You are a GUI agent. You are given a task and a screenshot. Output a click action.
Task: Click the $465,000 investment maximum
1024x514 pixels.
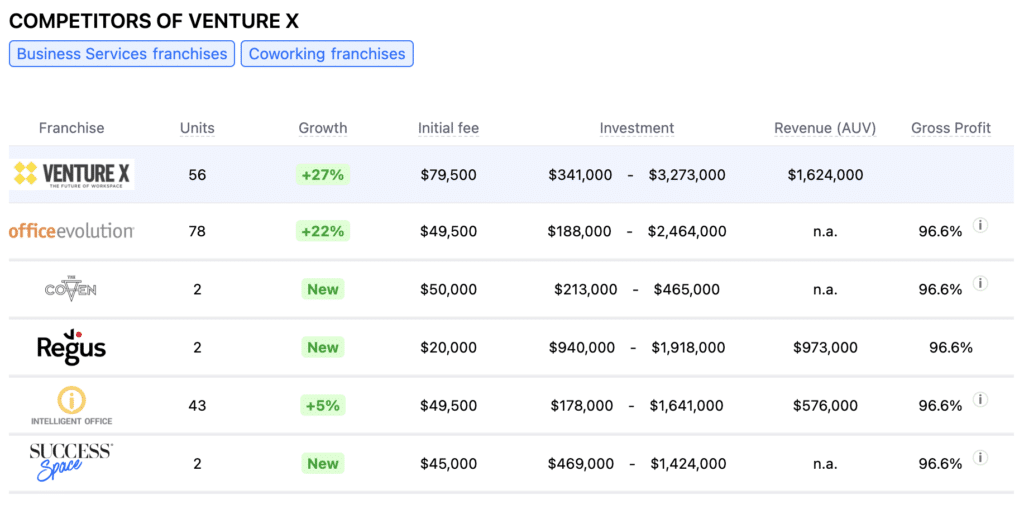tap(686, 289)
